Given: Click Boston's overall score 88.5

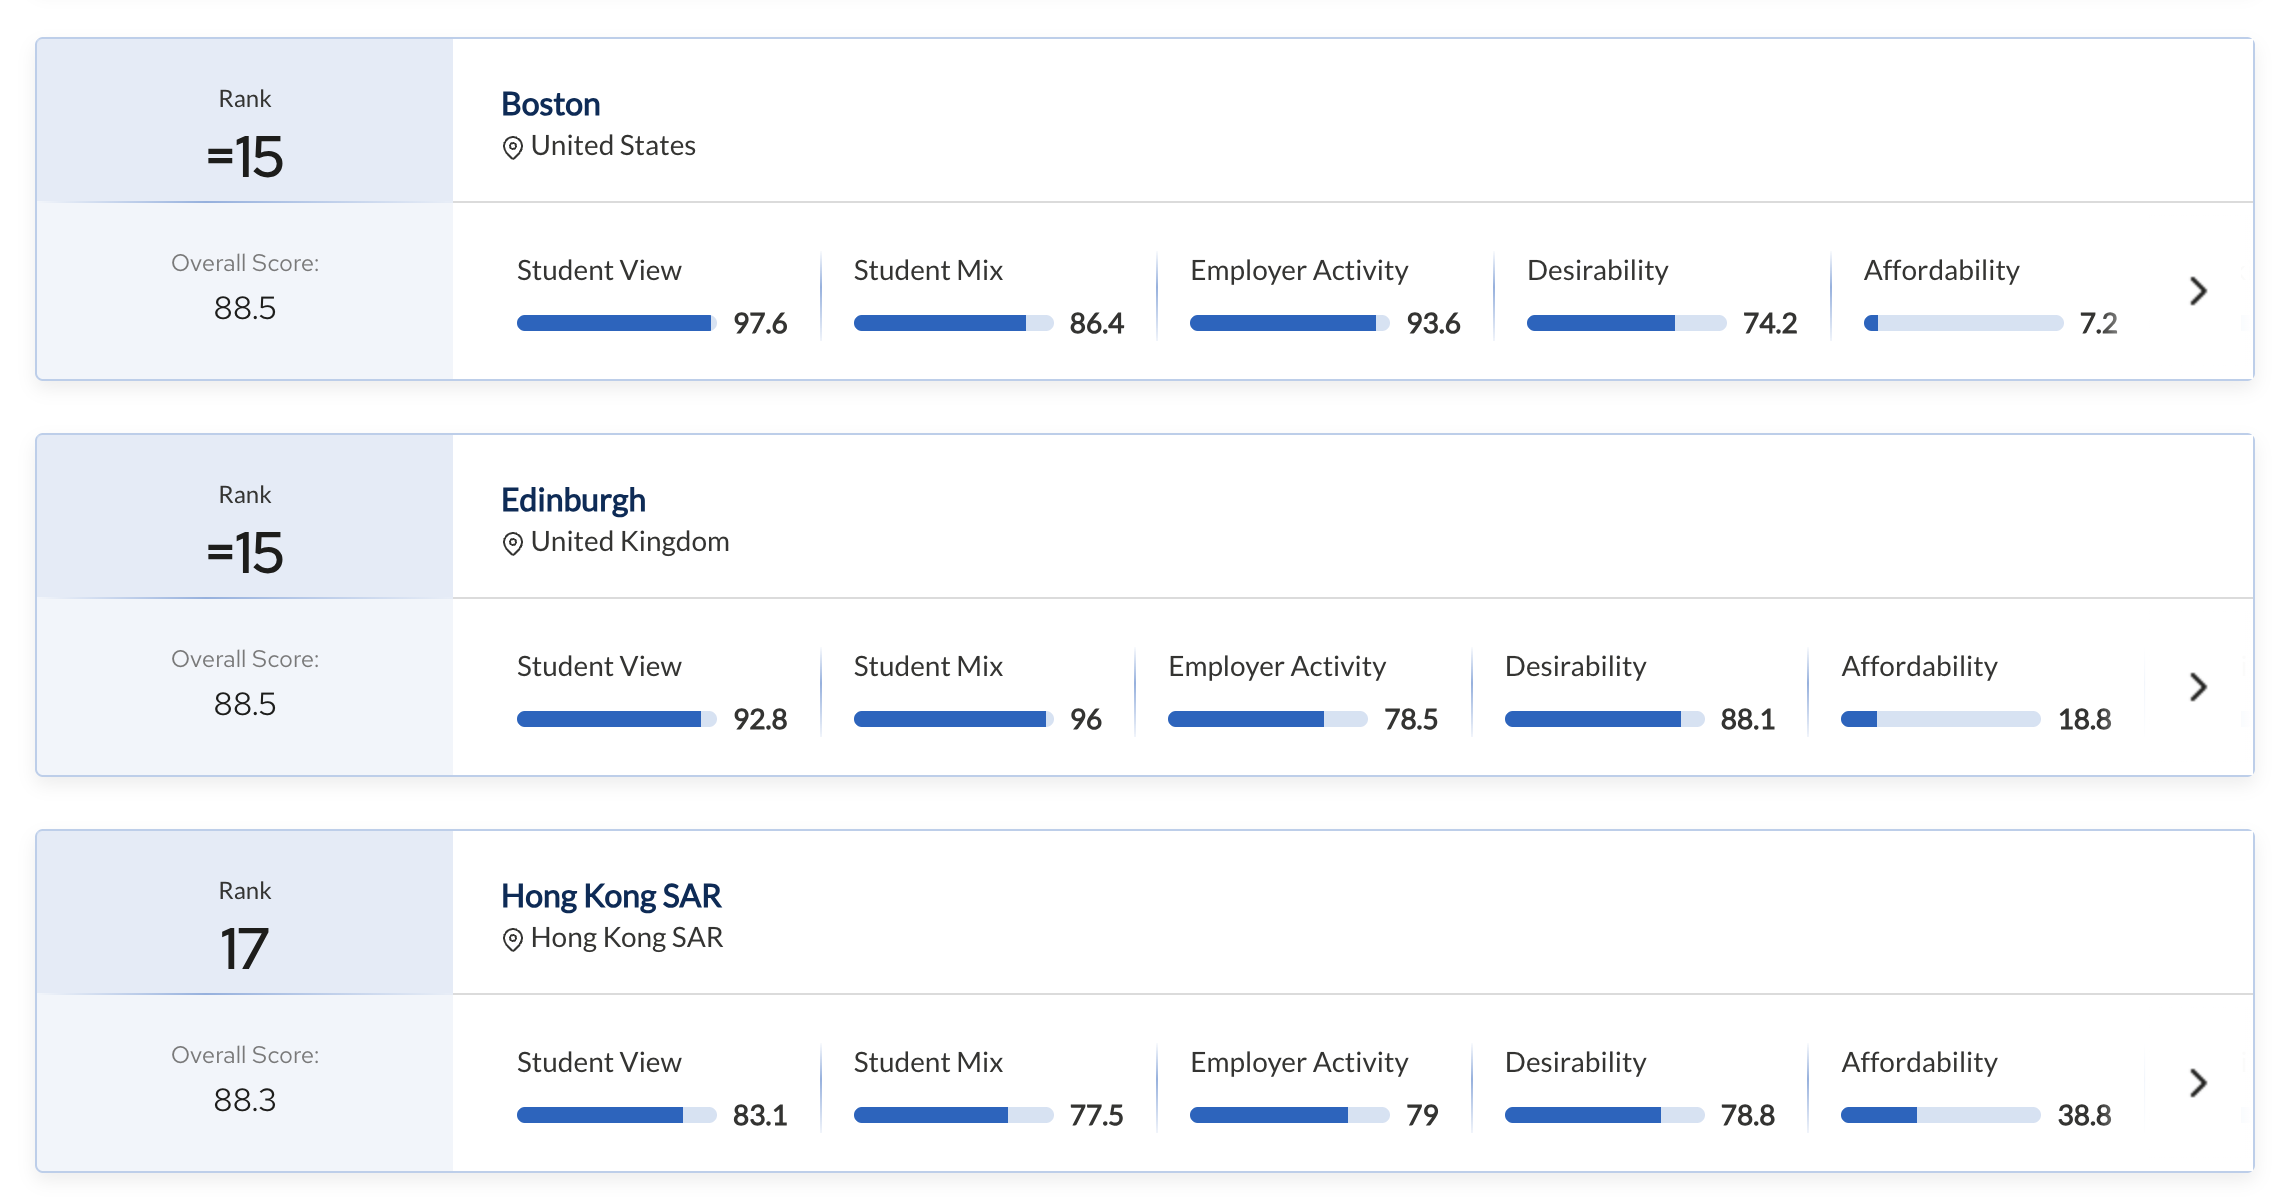Looking at the screenshot, I should tap(245, 308).
